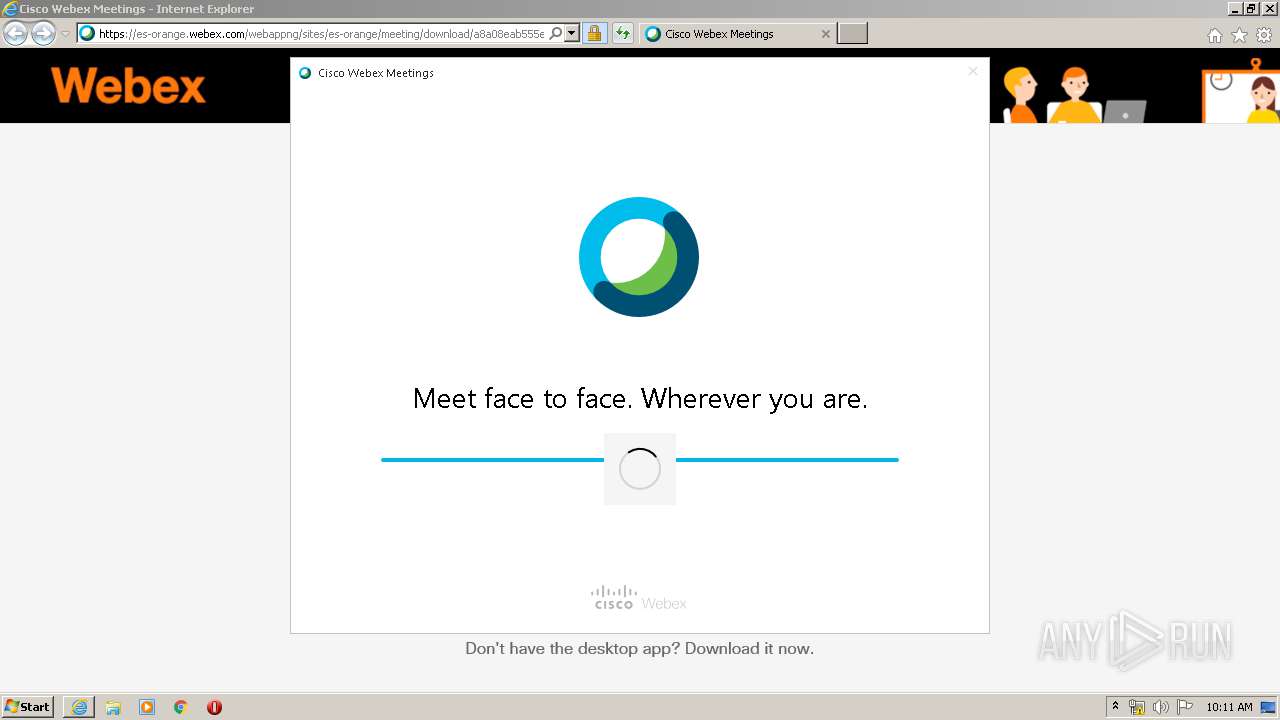1280x720 pixels.
Task: Open Internet Explorer from taskbar
Action: tap(79, 707)
